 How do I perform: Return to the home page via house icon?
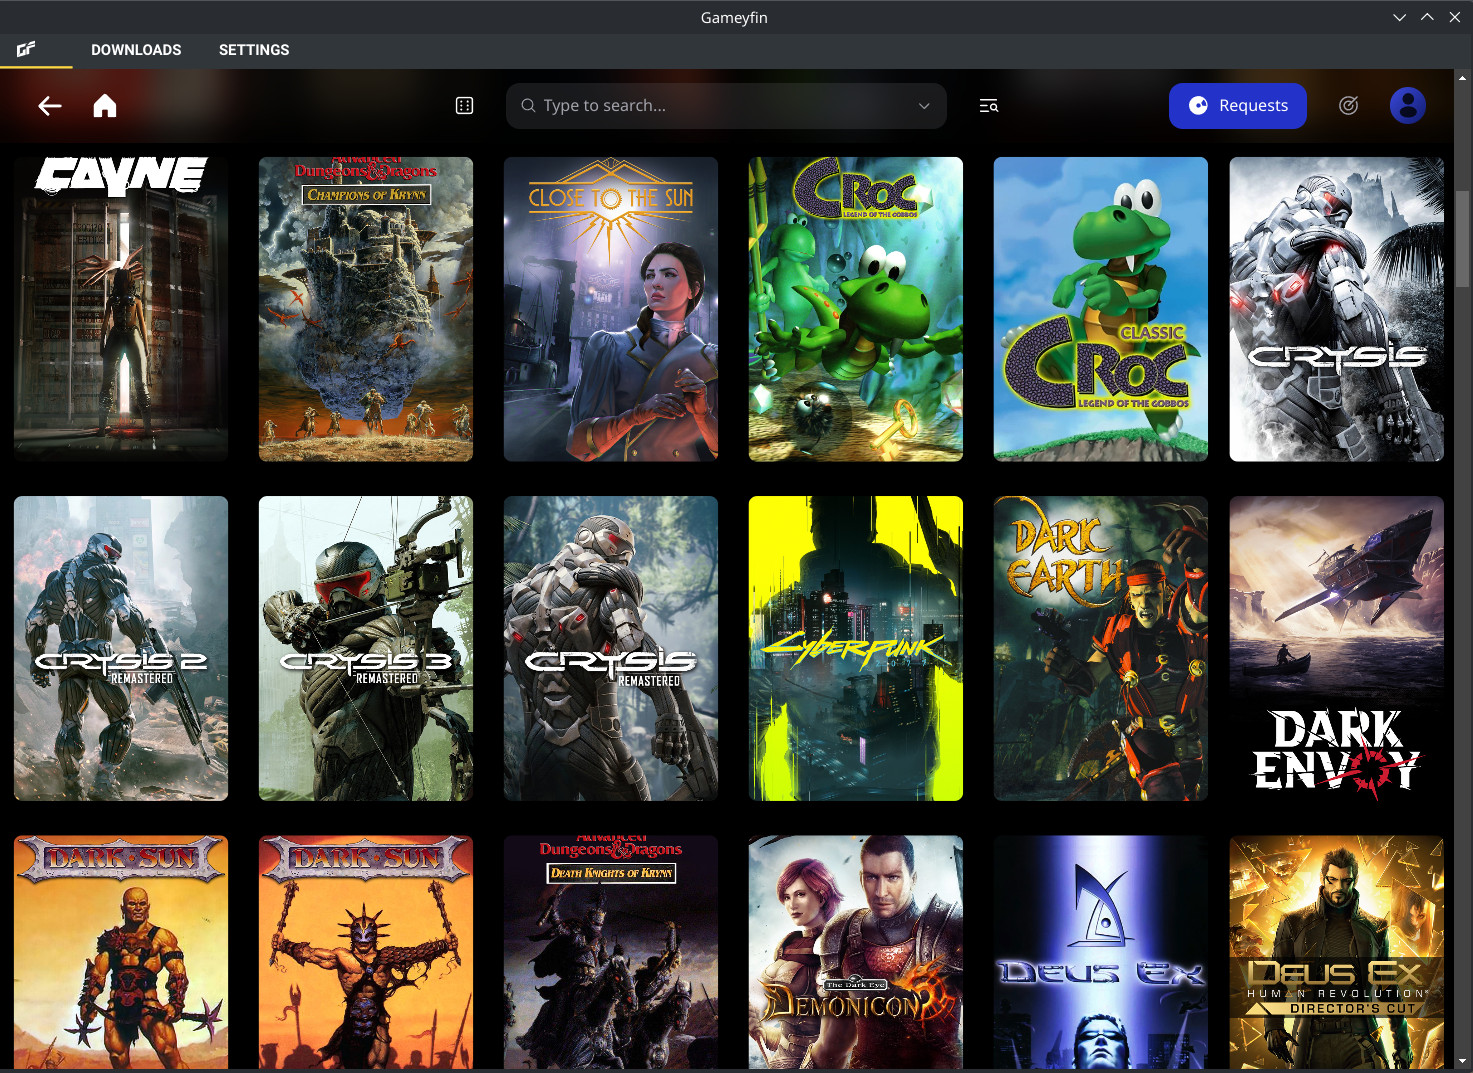pos(105,106)
